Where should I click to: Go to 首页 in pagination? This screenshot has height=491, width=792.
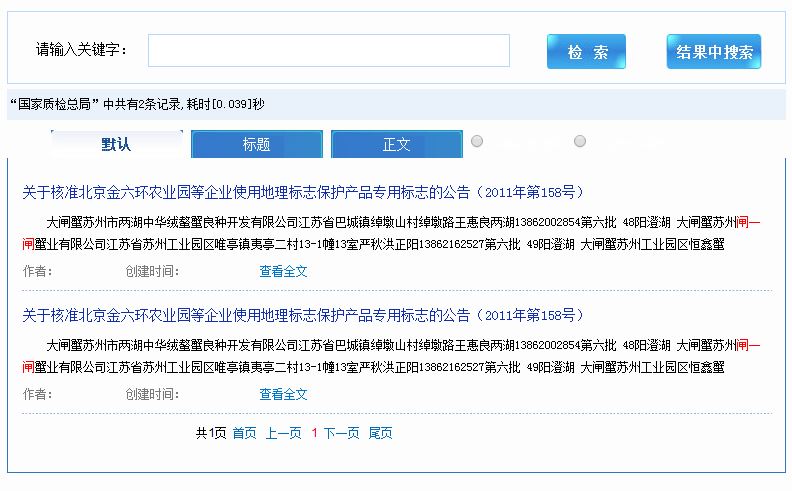point(244,433)
